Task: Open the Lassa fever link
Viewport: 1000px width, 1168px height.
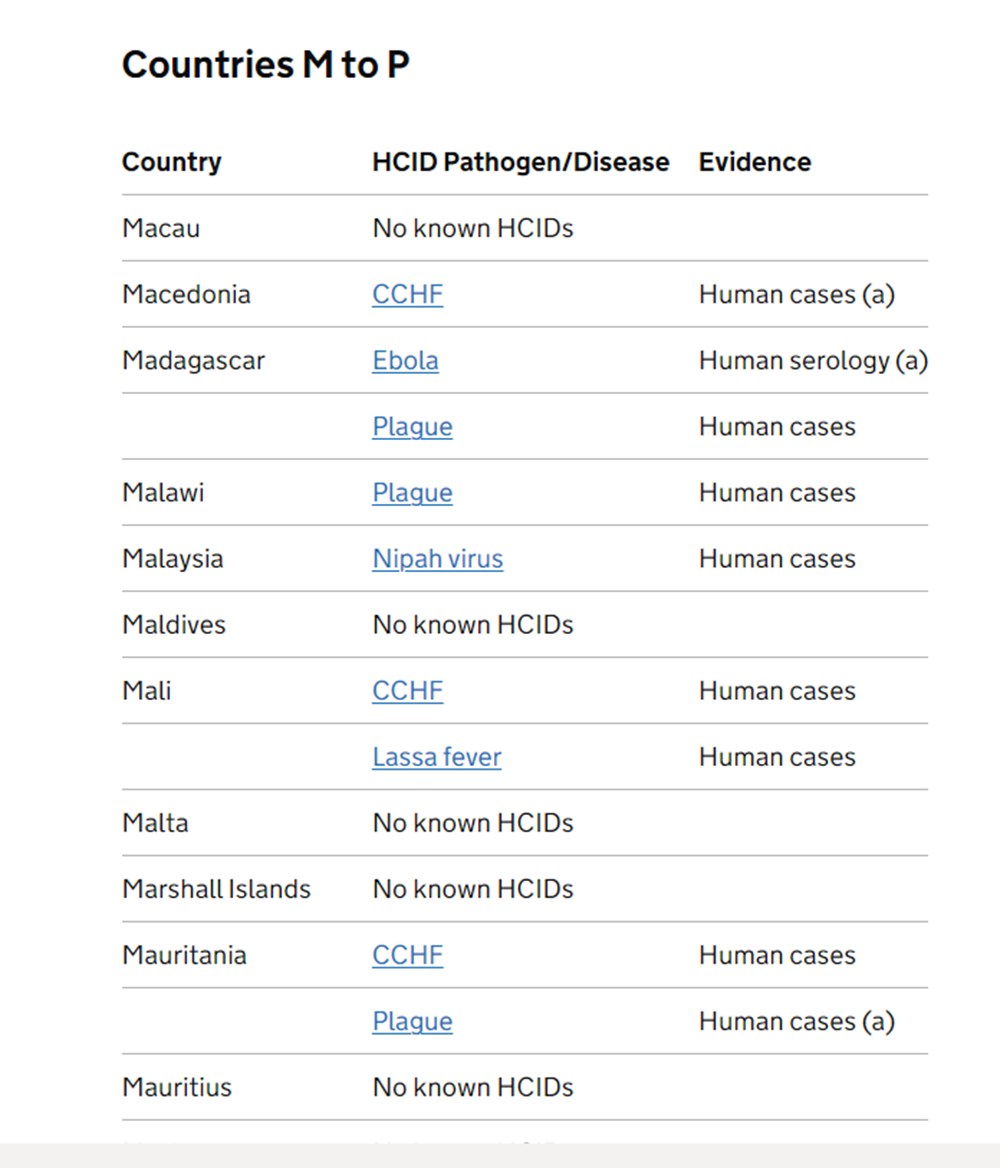Action: 436,757
